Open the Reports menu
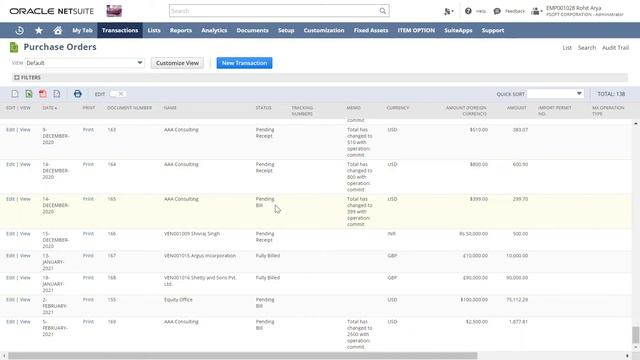Viewport: 640px width, 360px height. point(181,30)
